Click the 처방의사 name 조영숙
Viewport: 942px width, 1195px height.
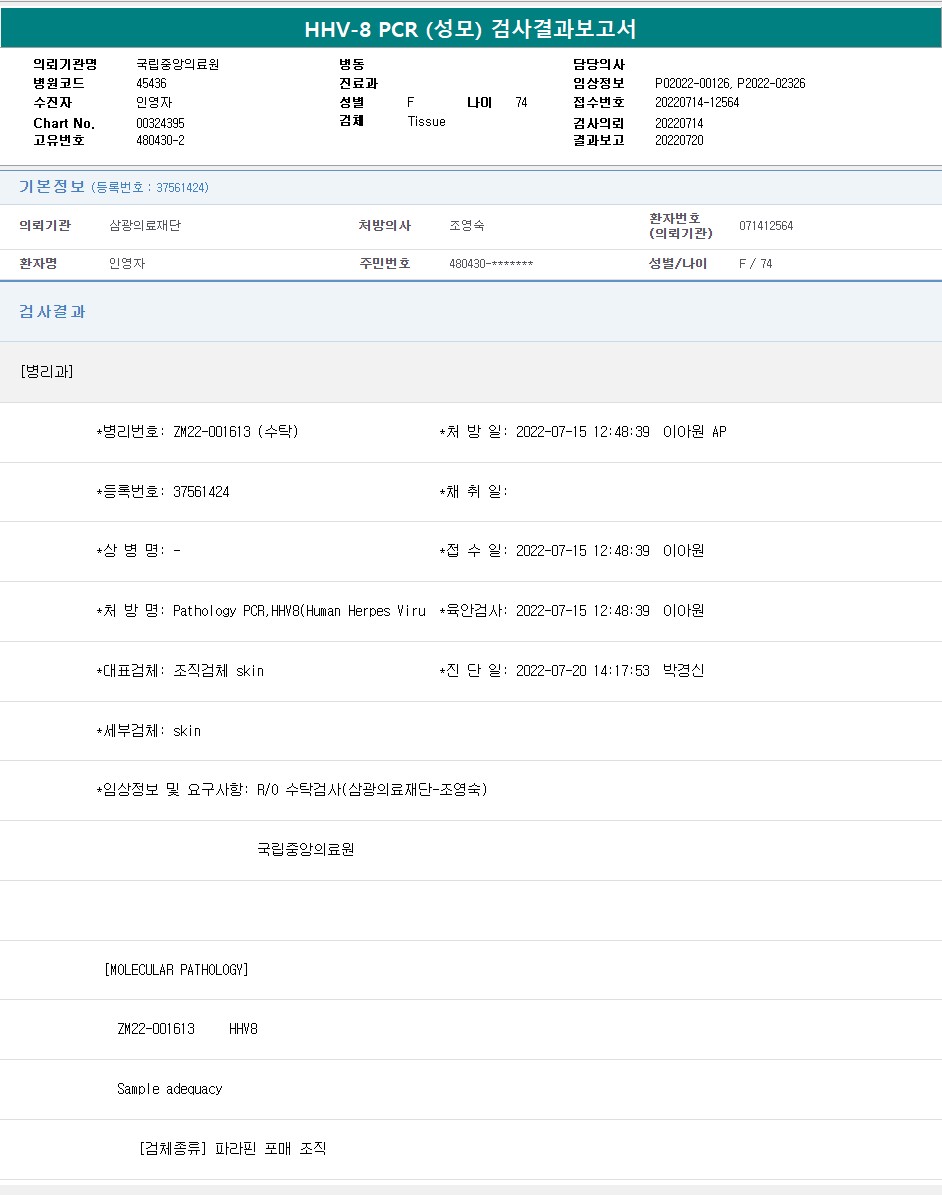467,226
